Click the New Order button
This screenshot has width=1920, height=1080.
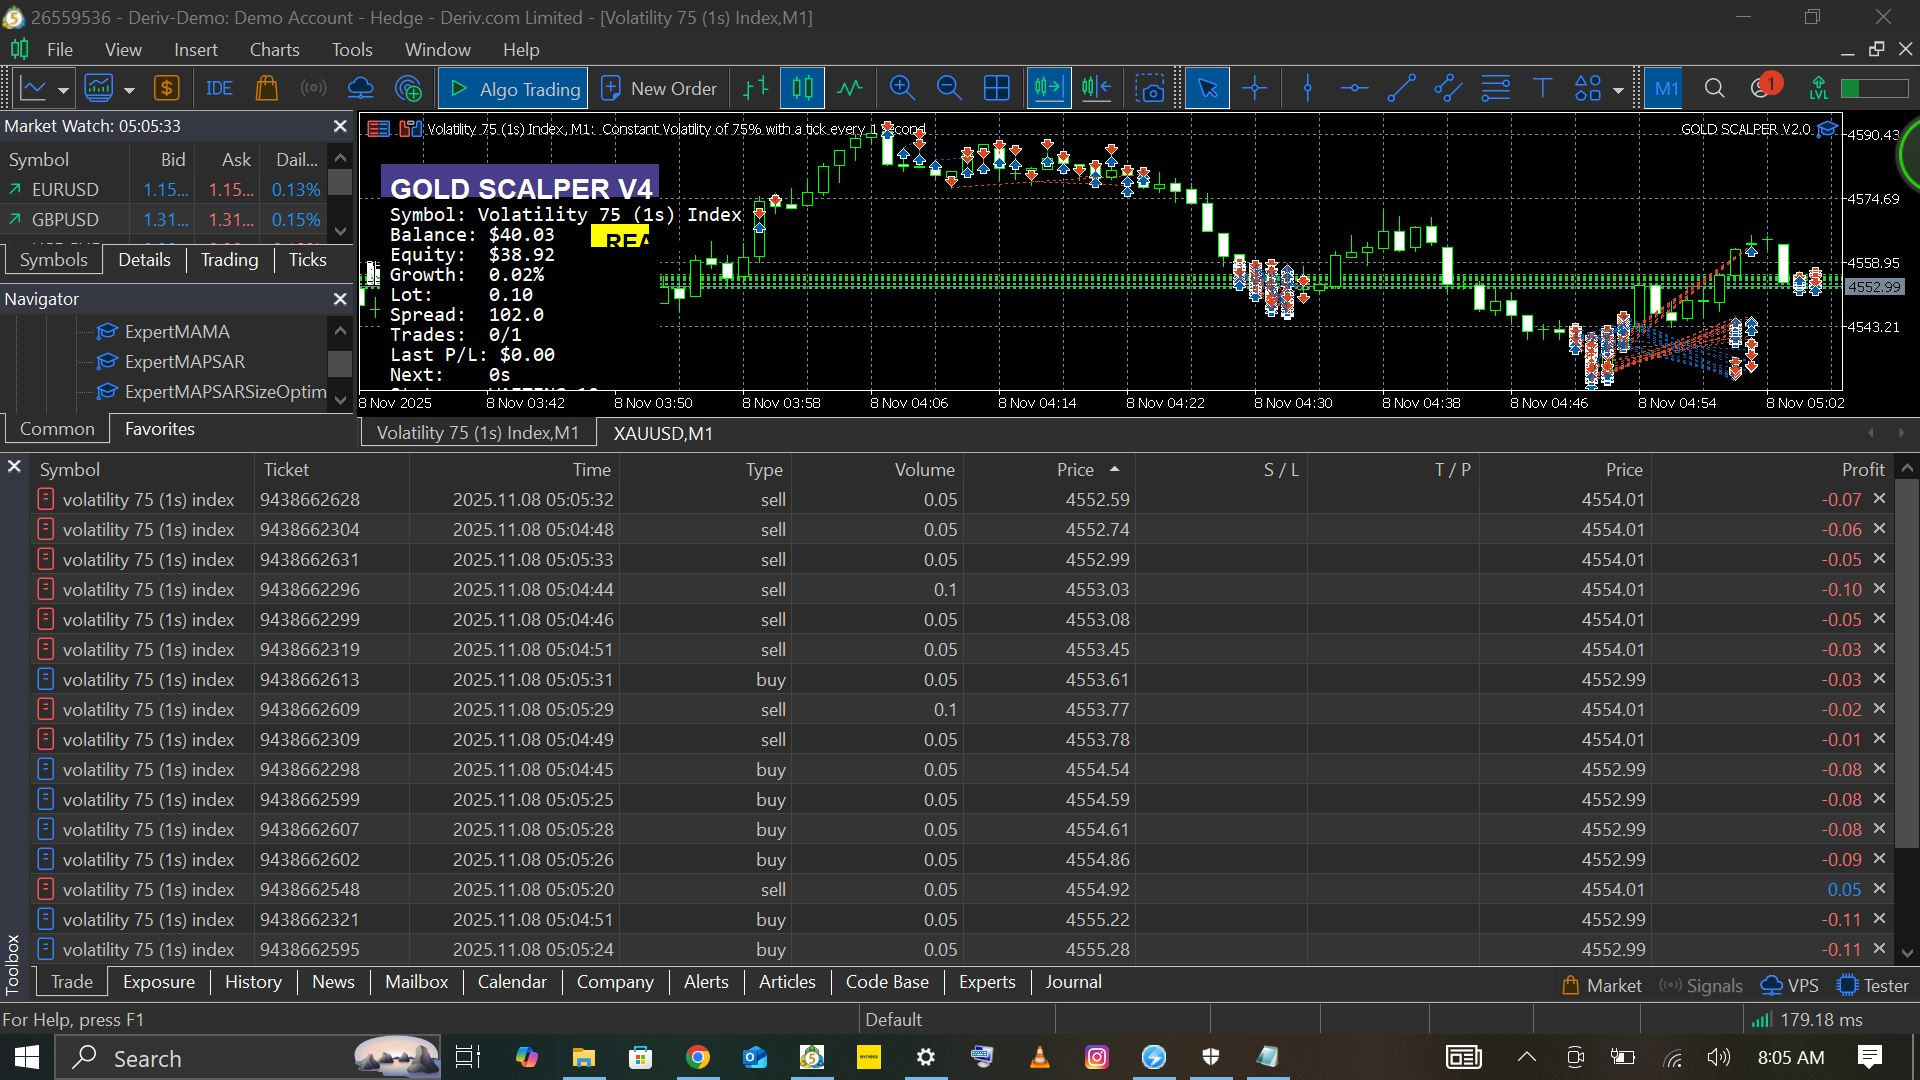[659, 89]
